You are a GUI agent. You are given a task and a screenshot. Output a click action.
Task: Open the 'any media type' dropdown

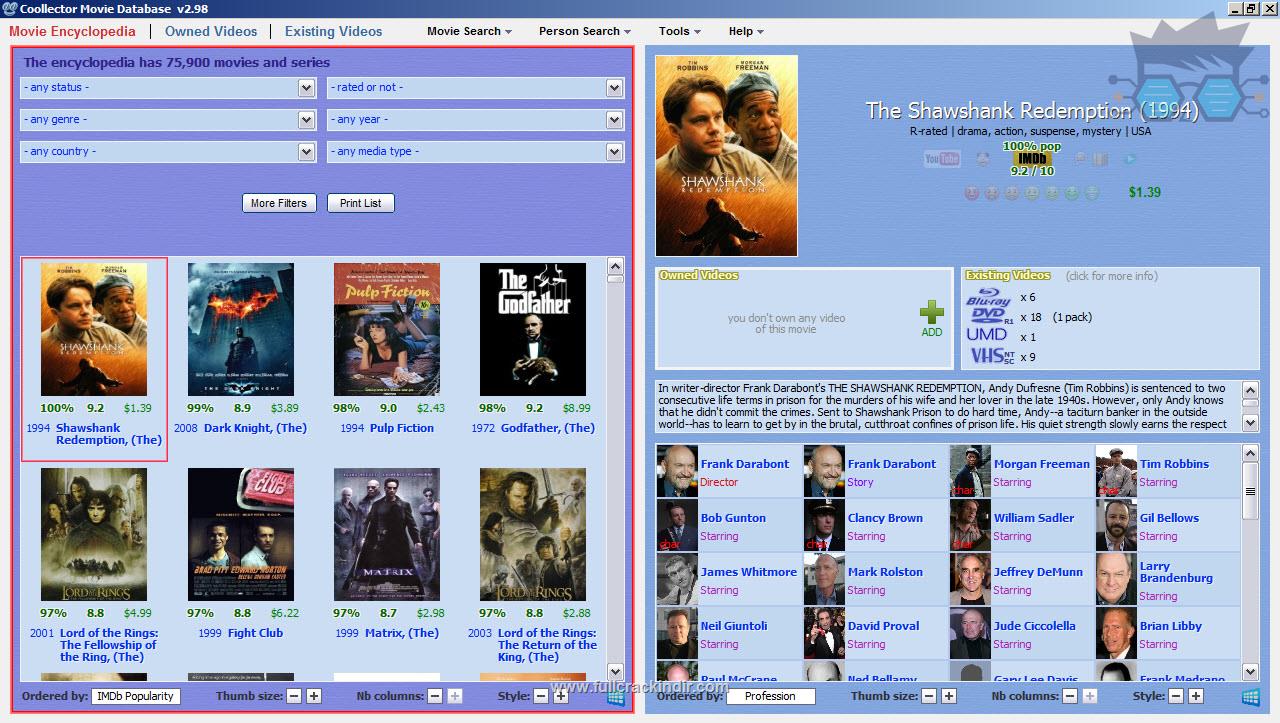pos(476,152)
